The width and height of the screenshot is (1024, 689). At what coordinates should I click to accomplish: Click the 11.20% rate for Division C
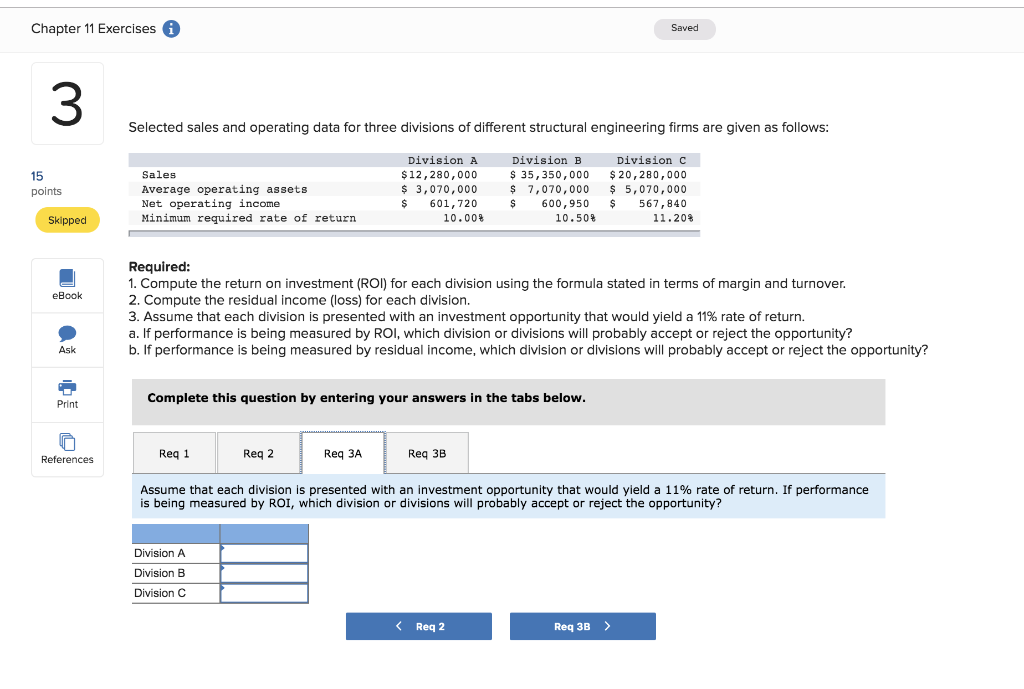[673, 218]
